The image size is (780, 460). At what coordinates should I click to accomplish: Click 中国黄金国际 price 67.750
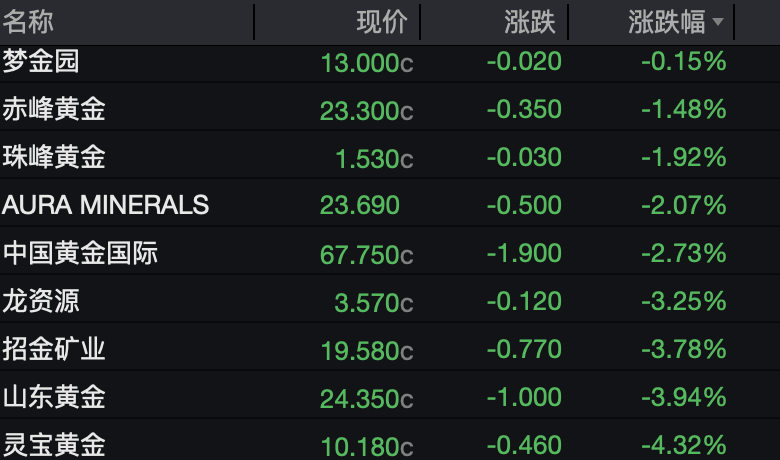[x=366, y=254]
